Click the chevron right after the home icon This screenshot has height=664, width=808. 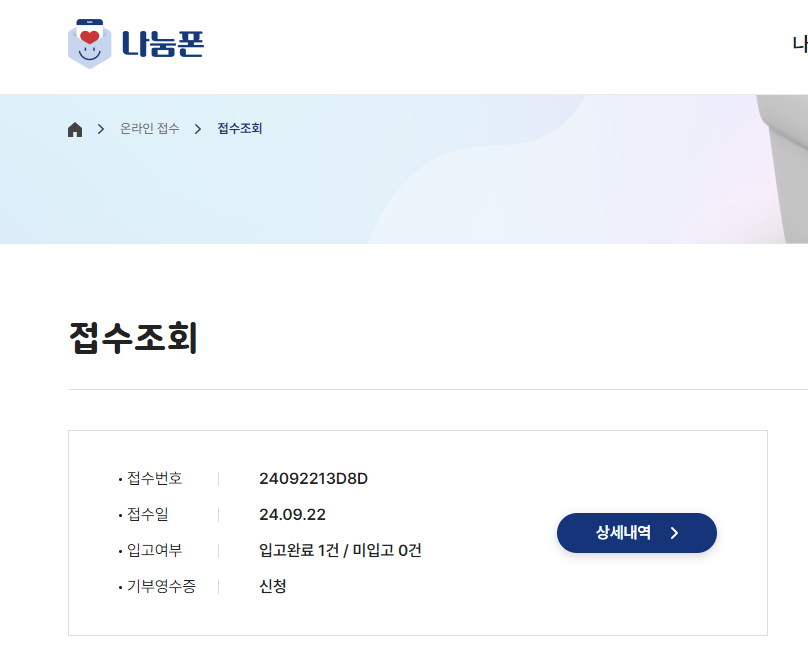point(101,129)
